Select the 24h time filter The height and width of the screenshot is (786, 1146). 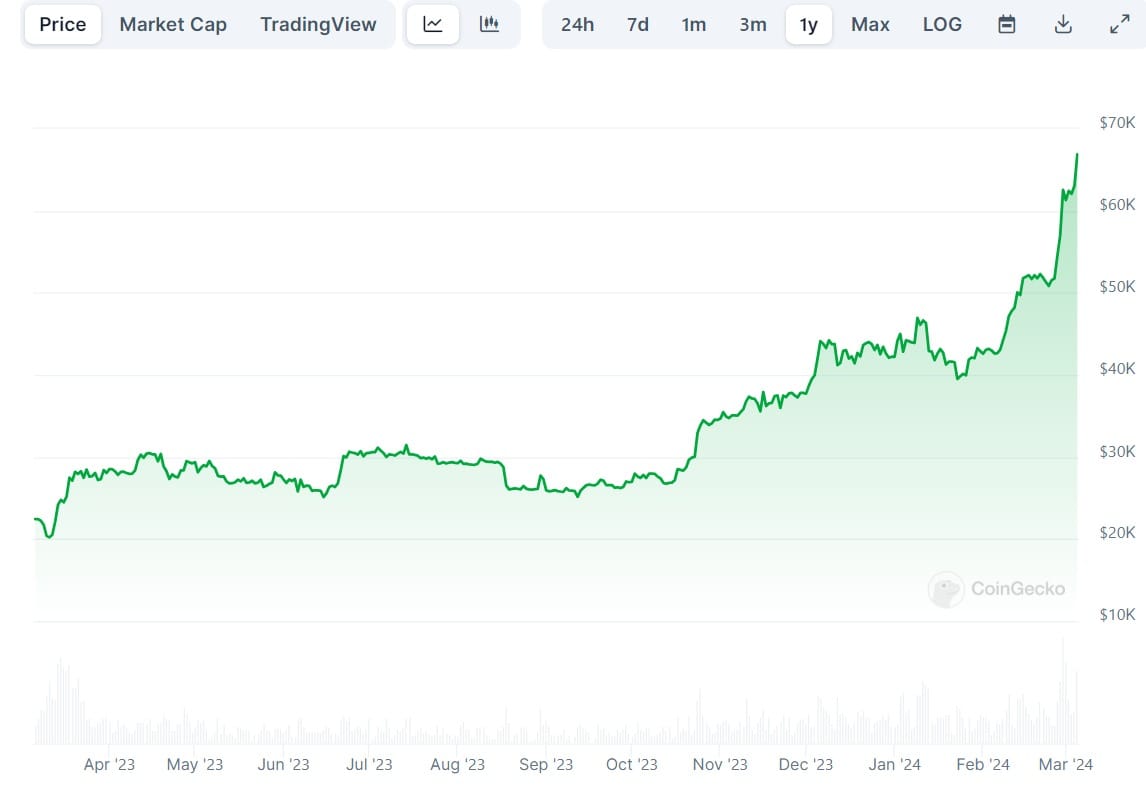coord(577,23)
